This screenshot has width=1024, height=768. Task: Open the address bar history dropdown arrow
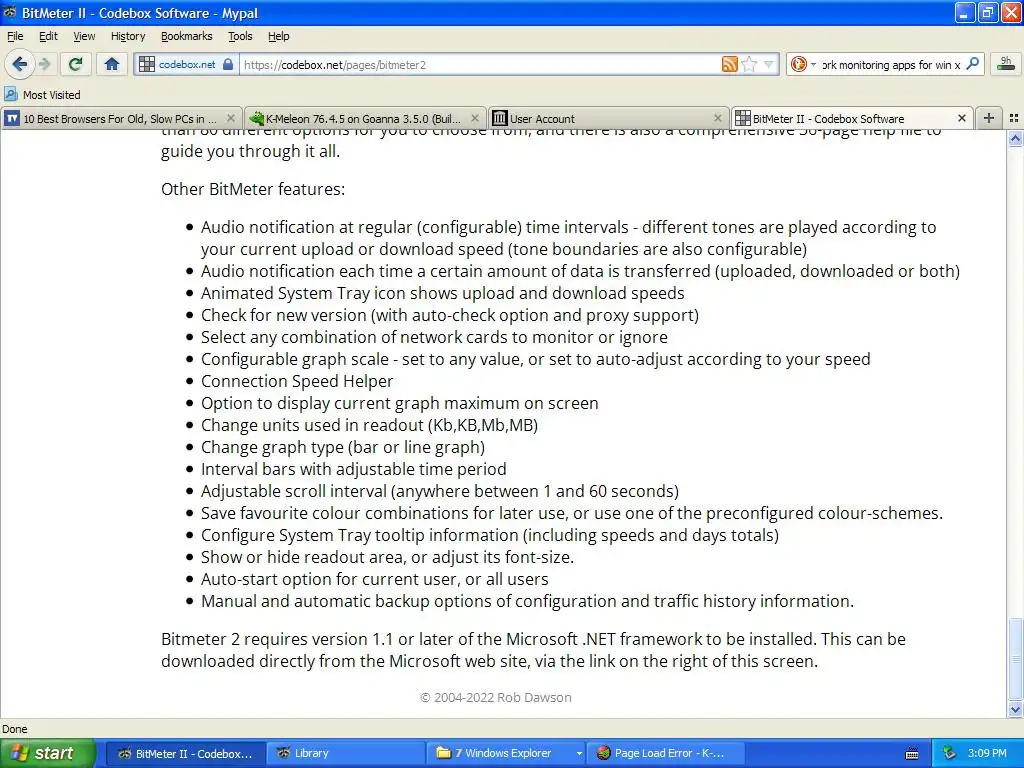point(769,64)
